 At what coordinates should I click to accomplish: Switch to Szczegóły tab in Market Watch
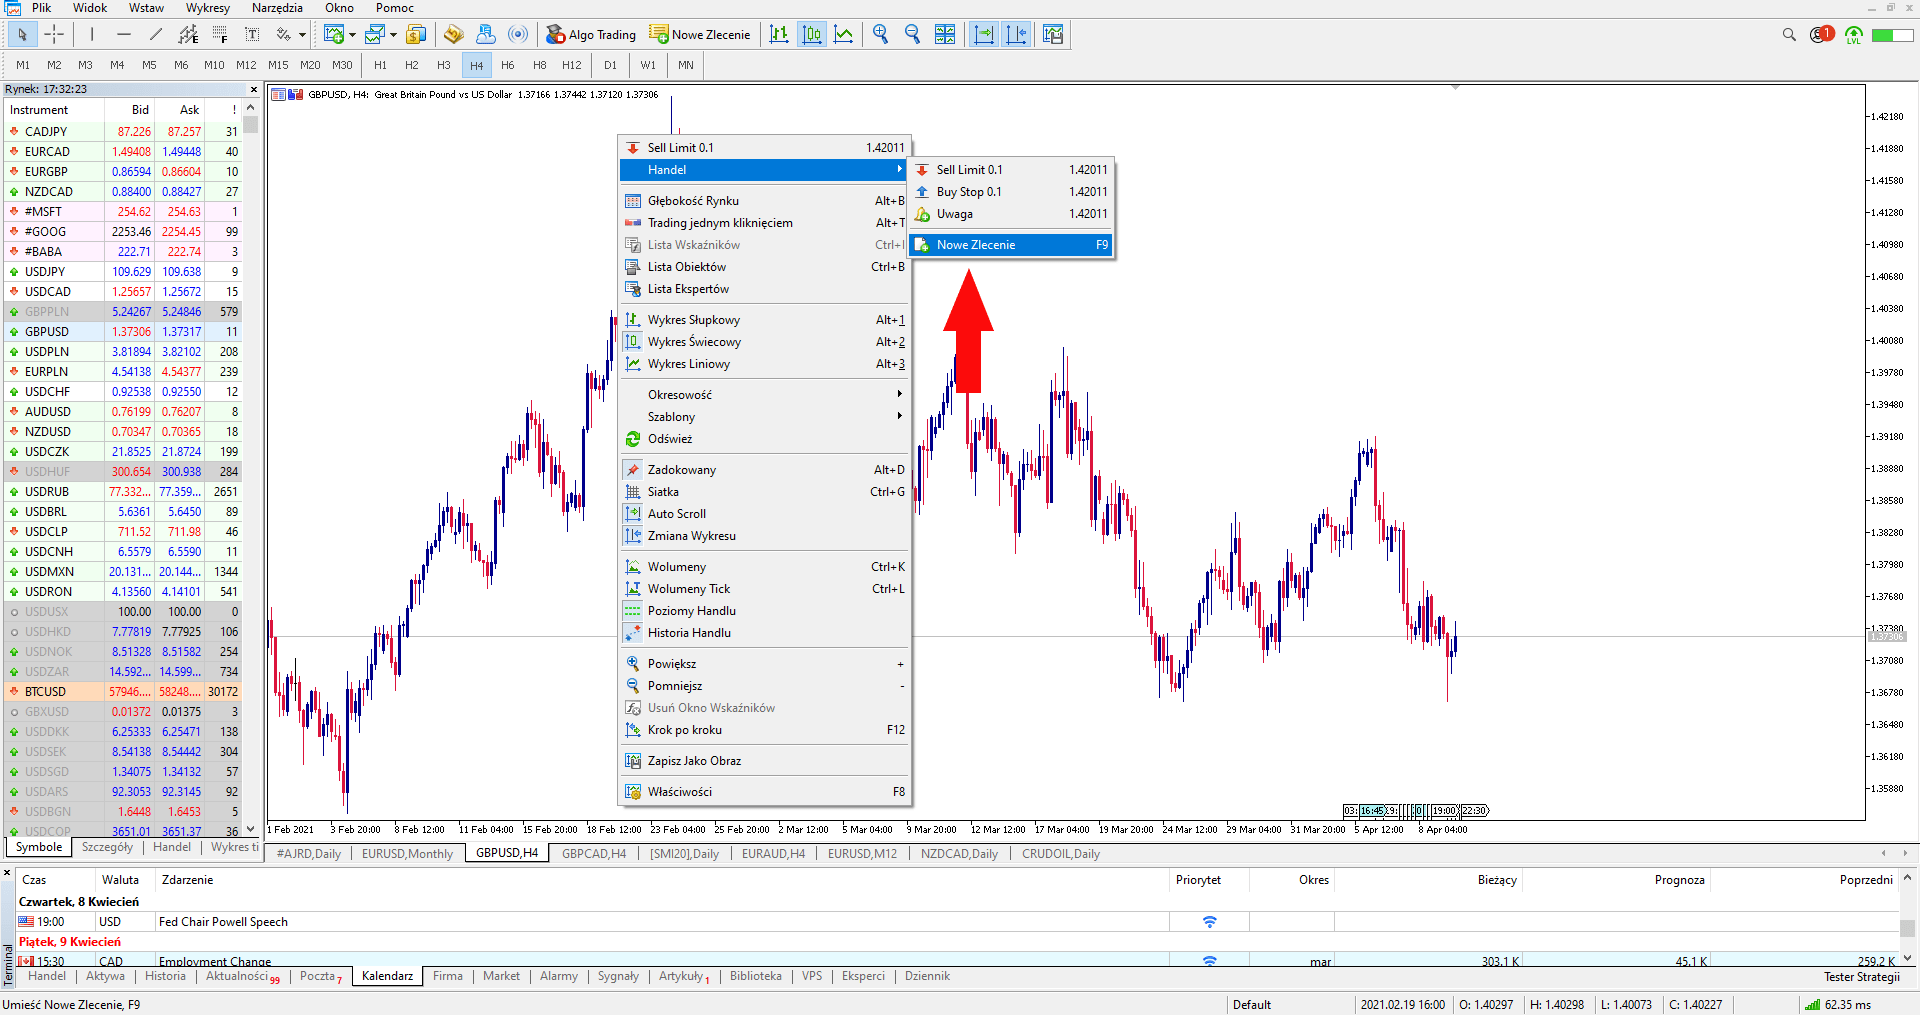[x=107, y=847]
